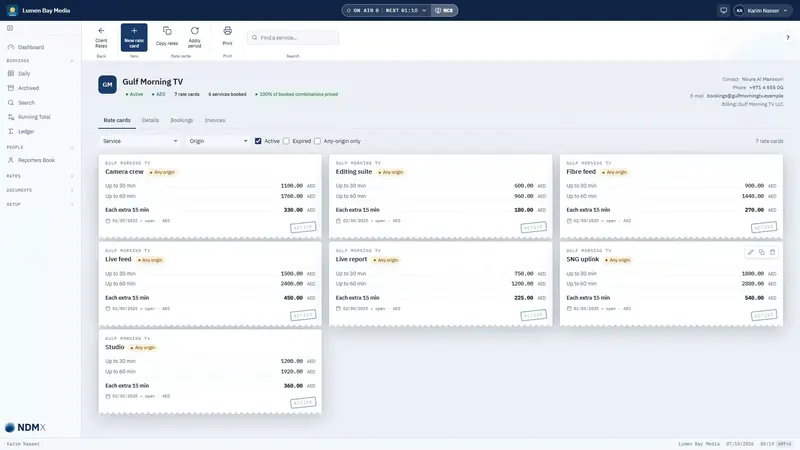Viewport: 800px width, 450px height.
Task: Click the phone number +971 4 555
Action: [x=766, y=88]
